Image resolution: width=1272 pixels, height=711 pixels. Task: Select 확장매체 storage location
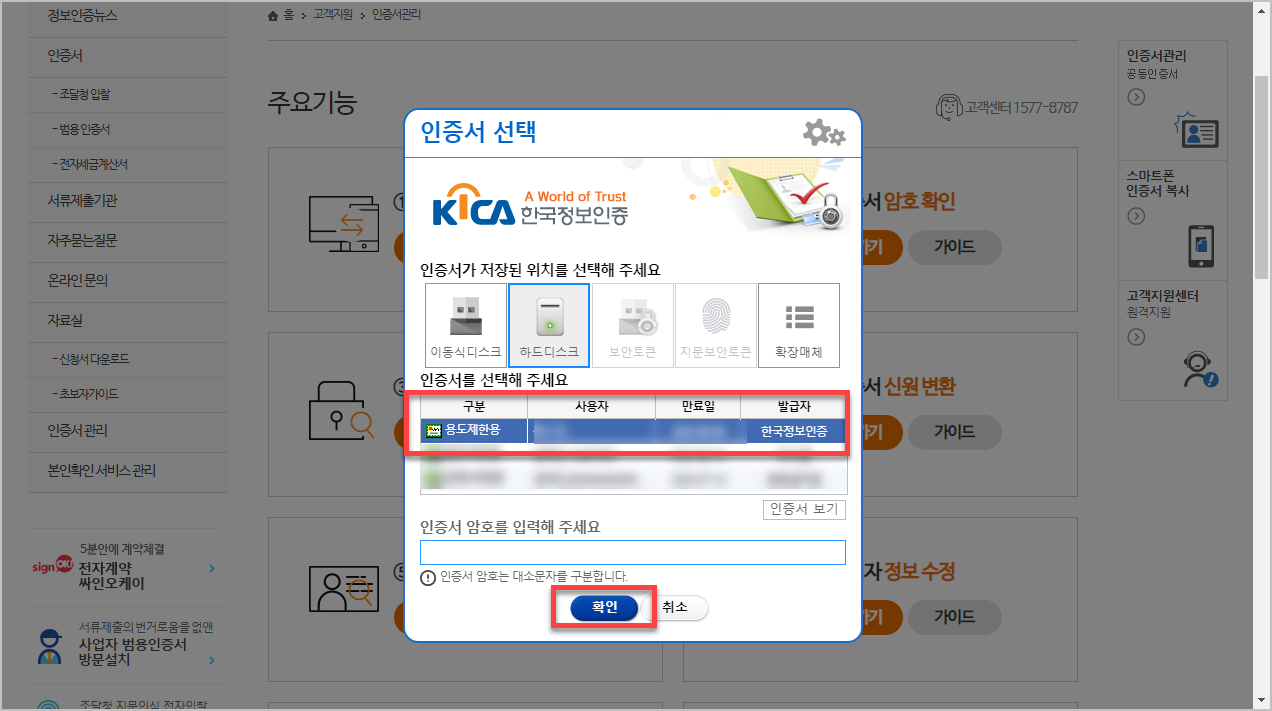coord(799,325)
